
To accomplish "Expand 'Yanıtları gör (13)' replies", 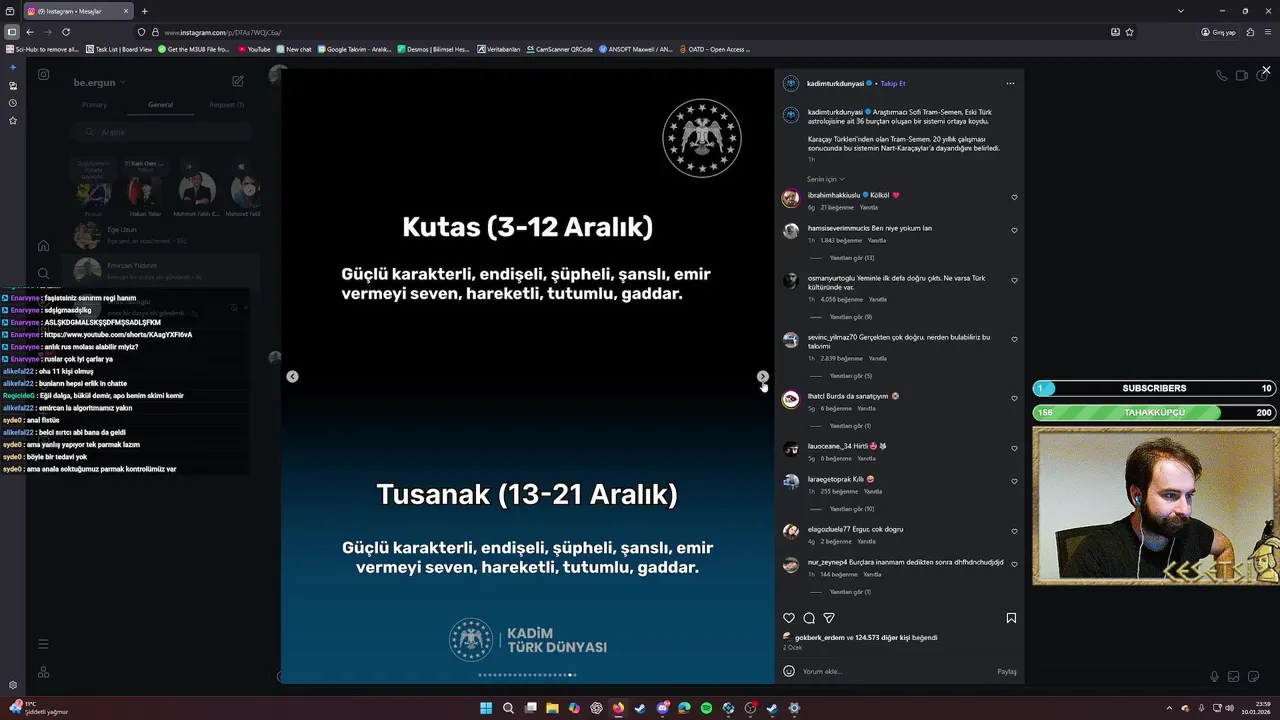I will (851, 258).
